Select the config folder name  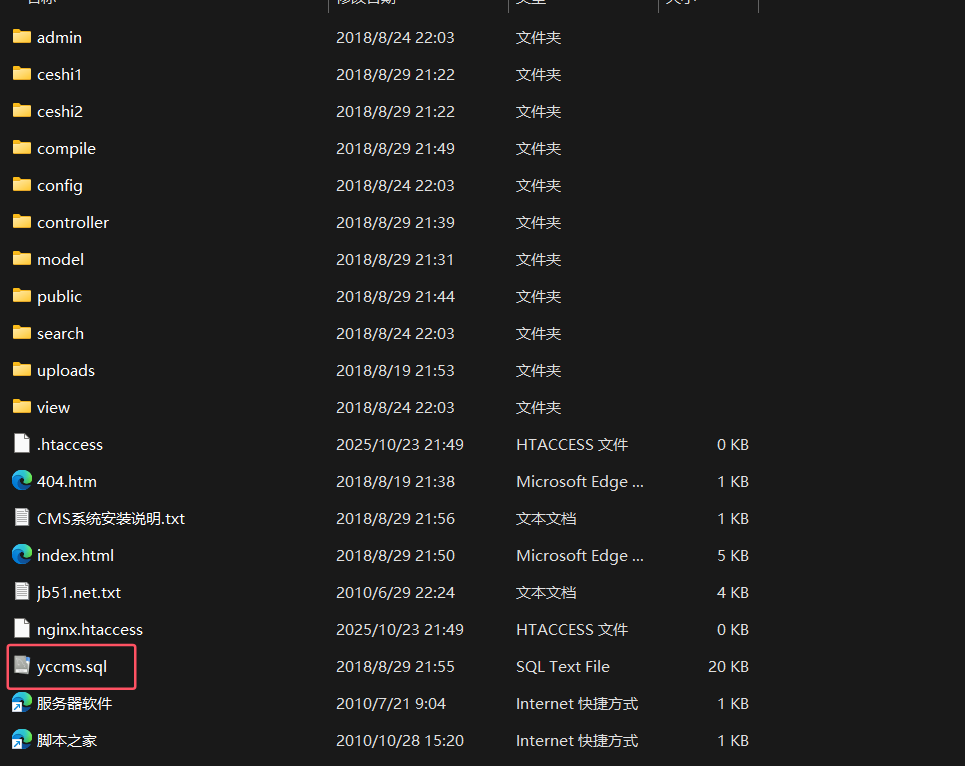tap(59, 186)
